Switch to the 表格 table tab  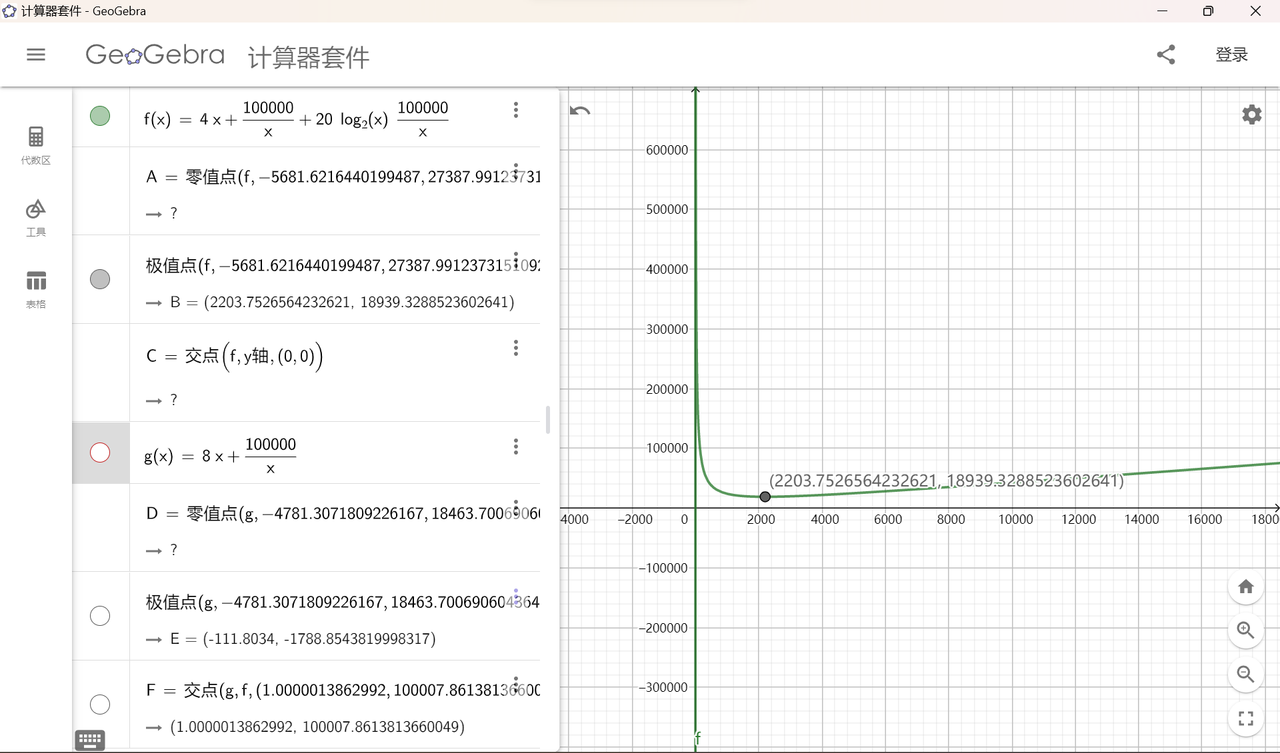(x=36, y=289)
